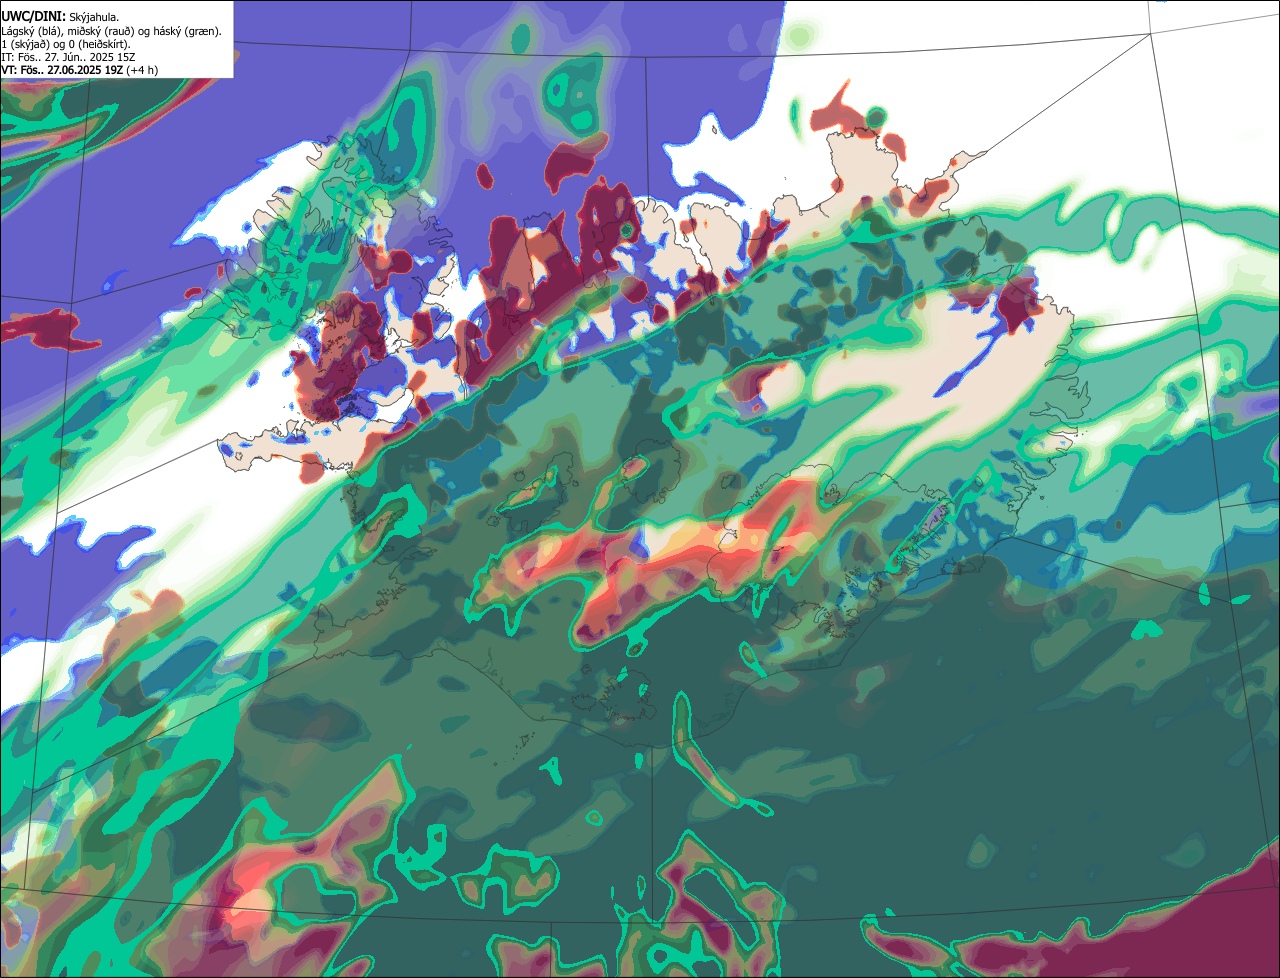Click the "miðský (rauð)" legend text

pos(100,31)
